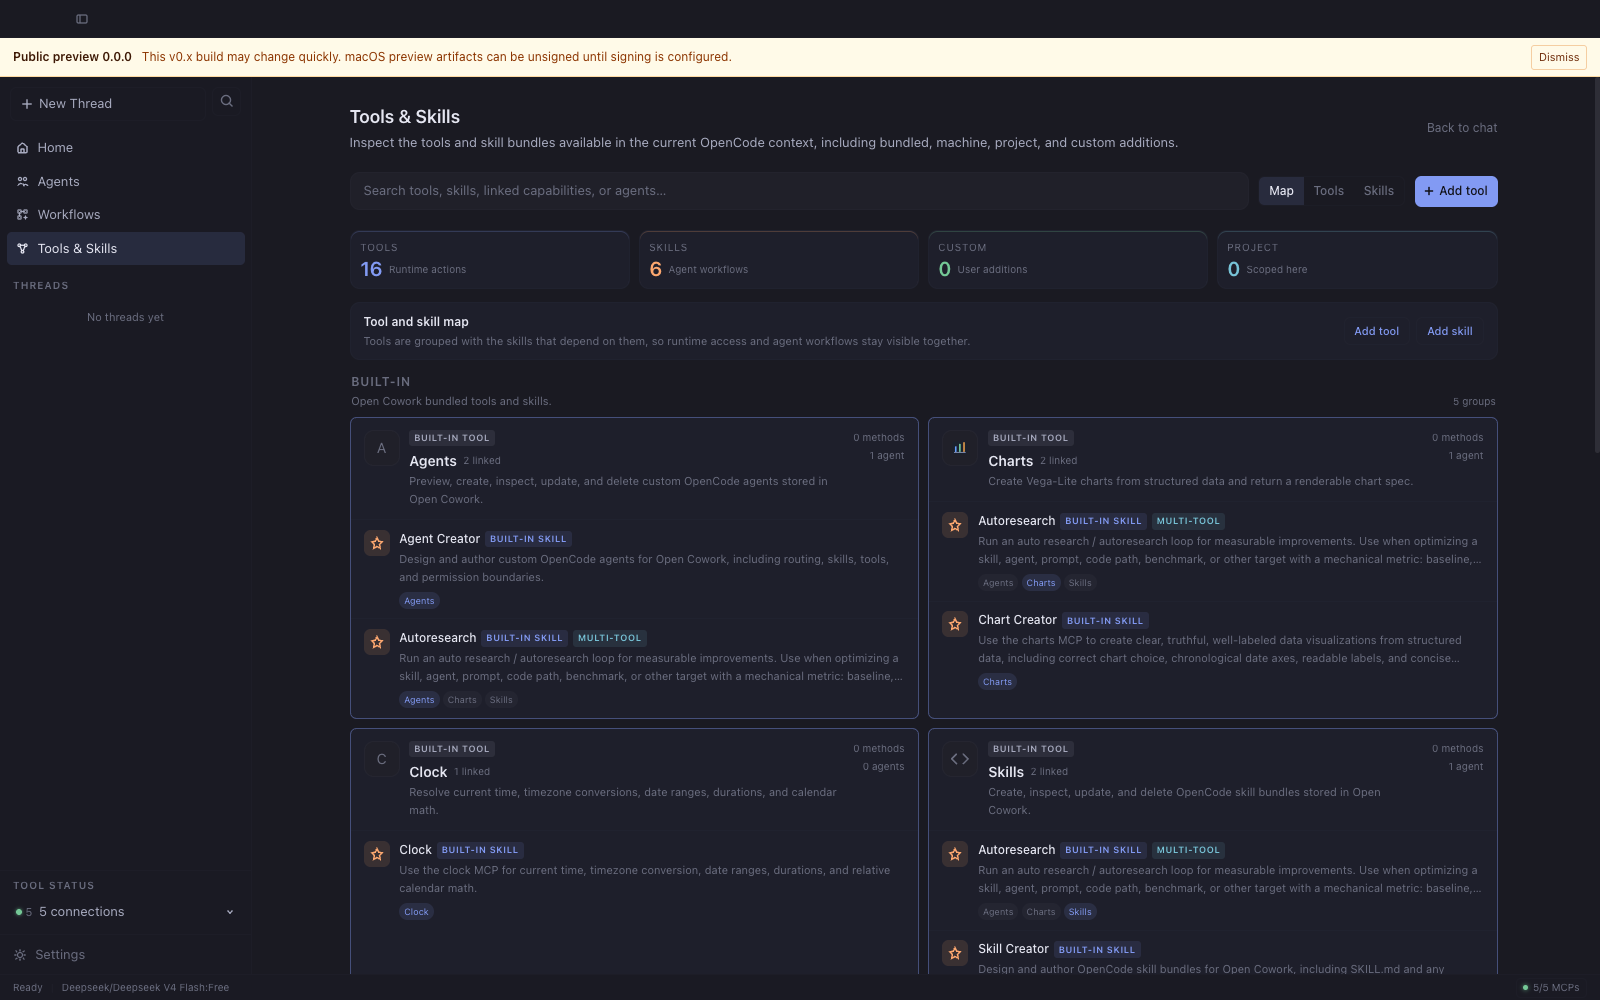Open Agents from the sidebar
Viewport: 1600px width, 1000px height.
(x=126, y=182)
